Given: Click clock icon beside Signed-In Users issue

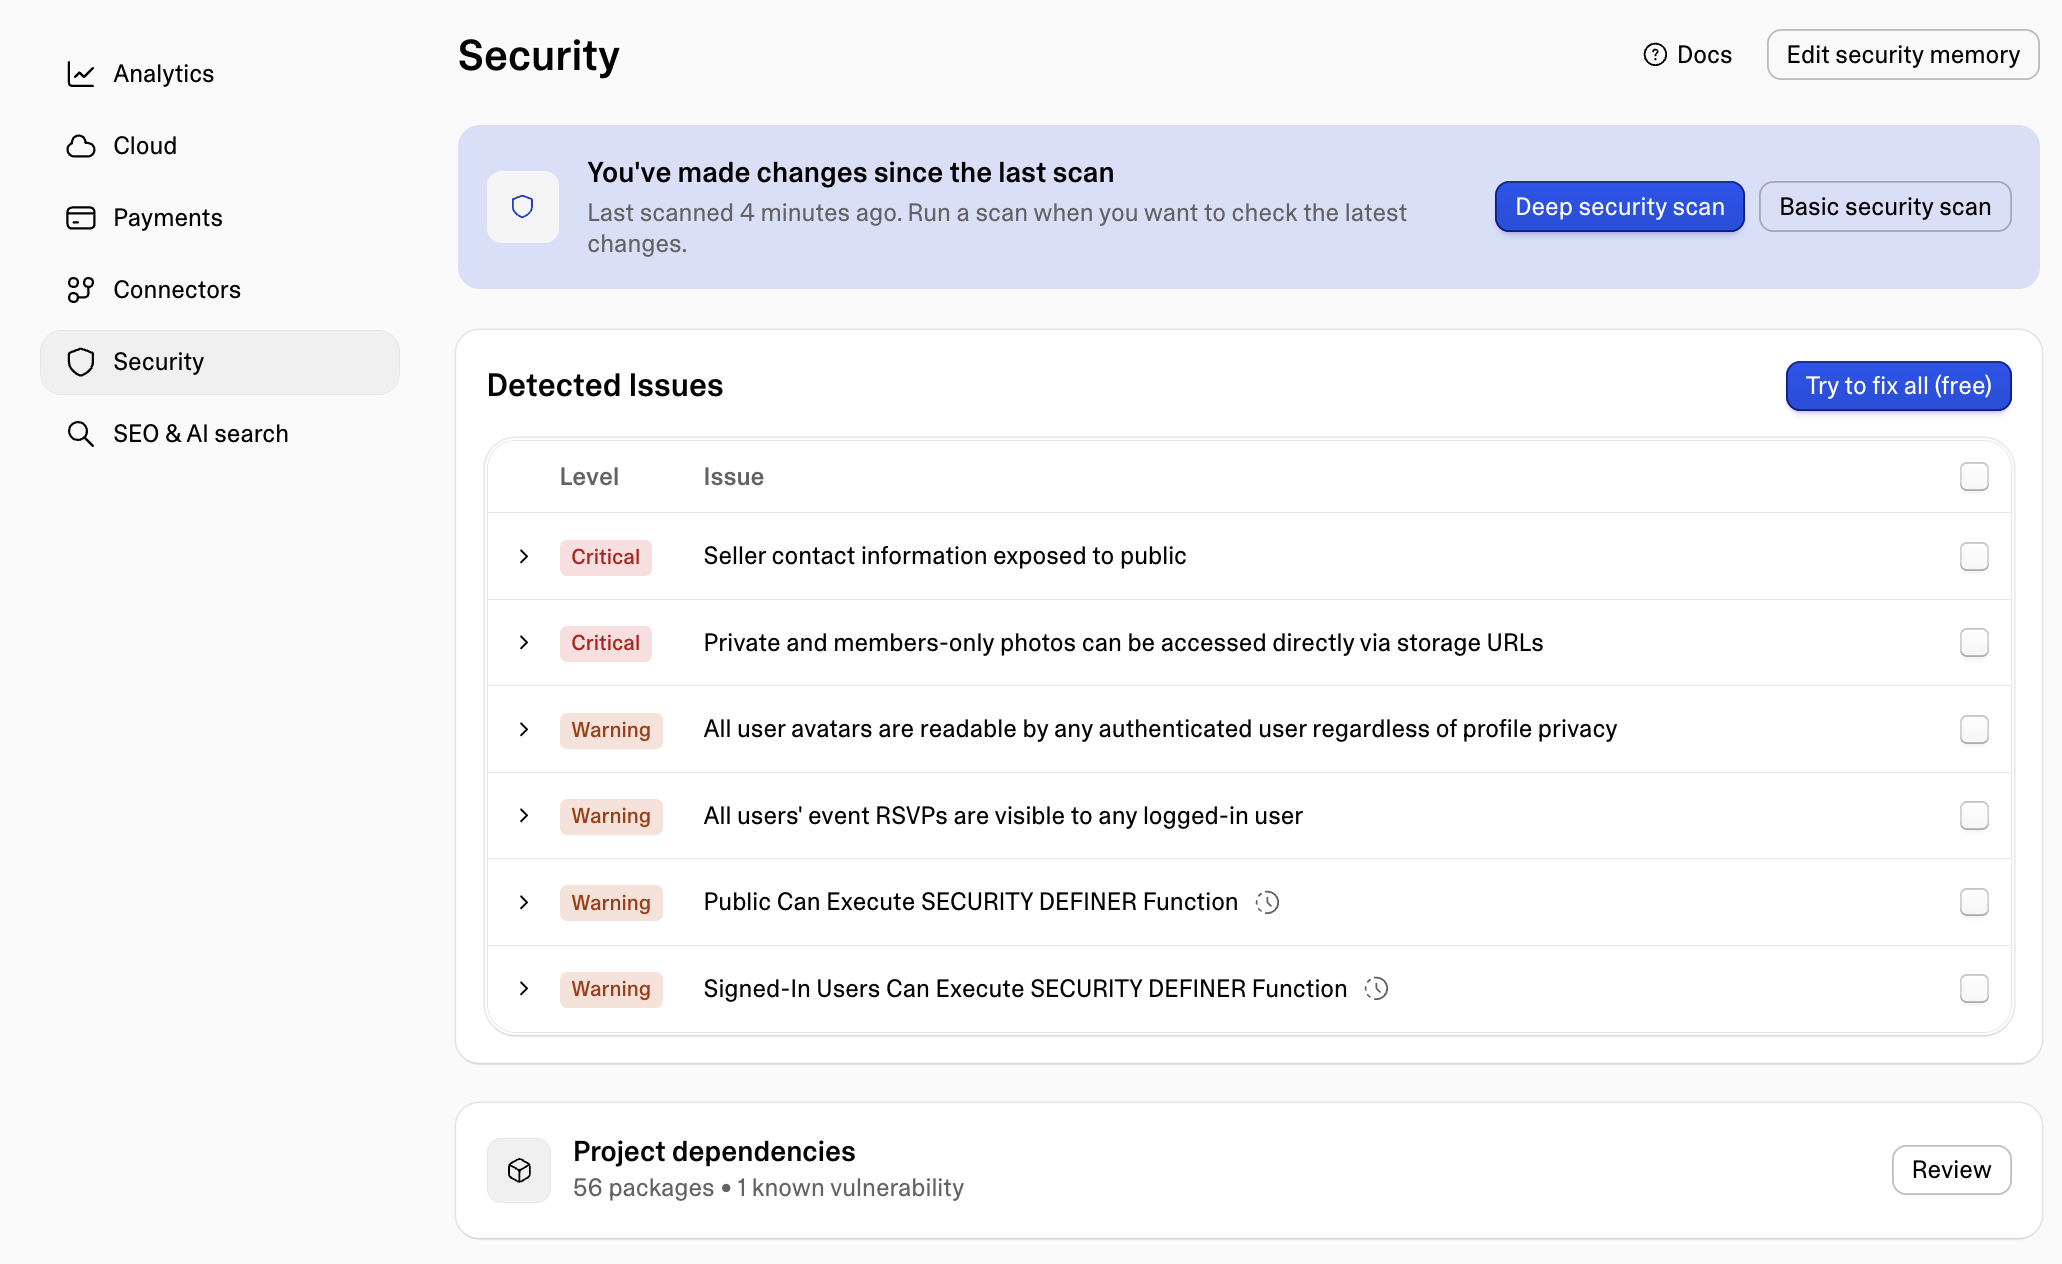Looking at the screenshot, I should [1376, 989].
